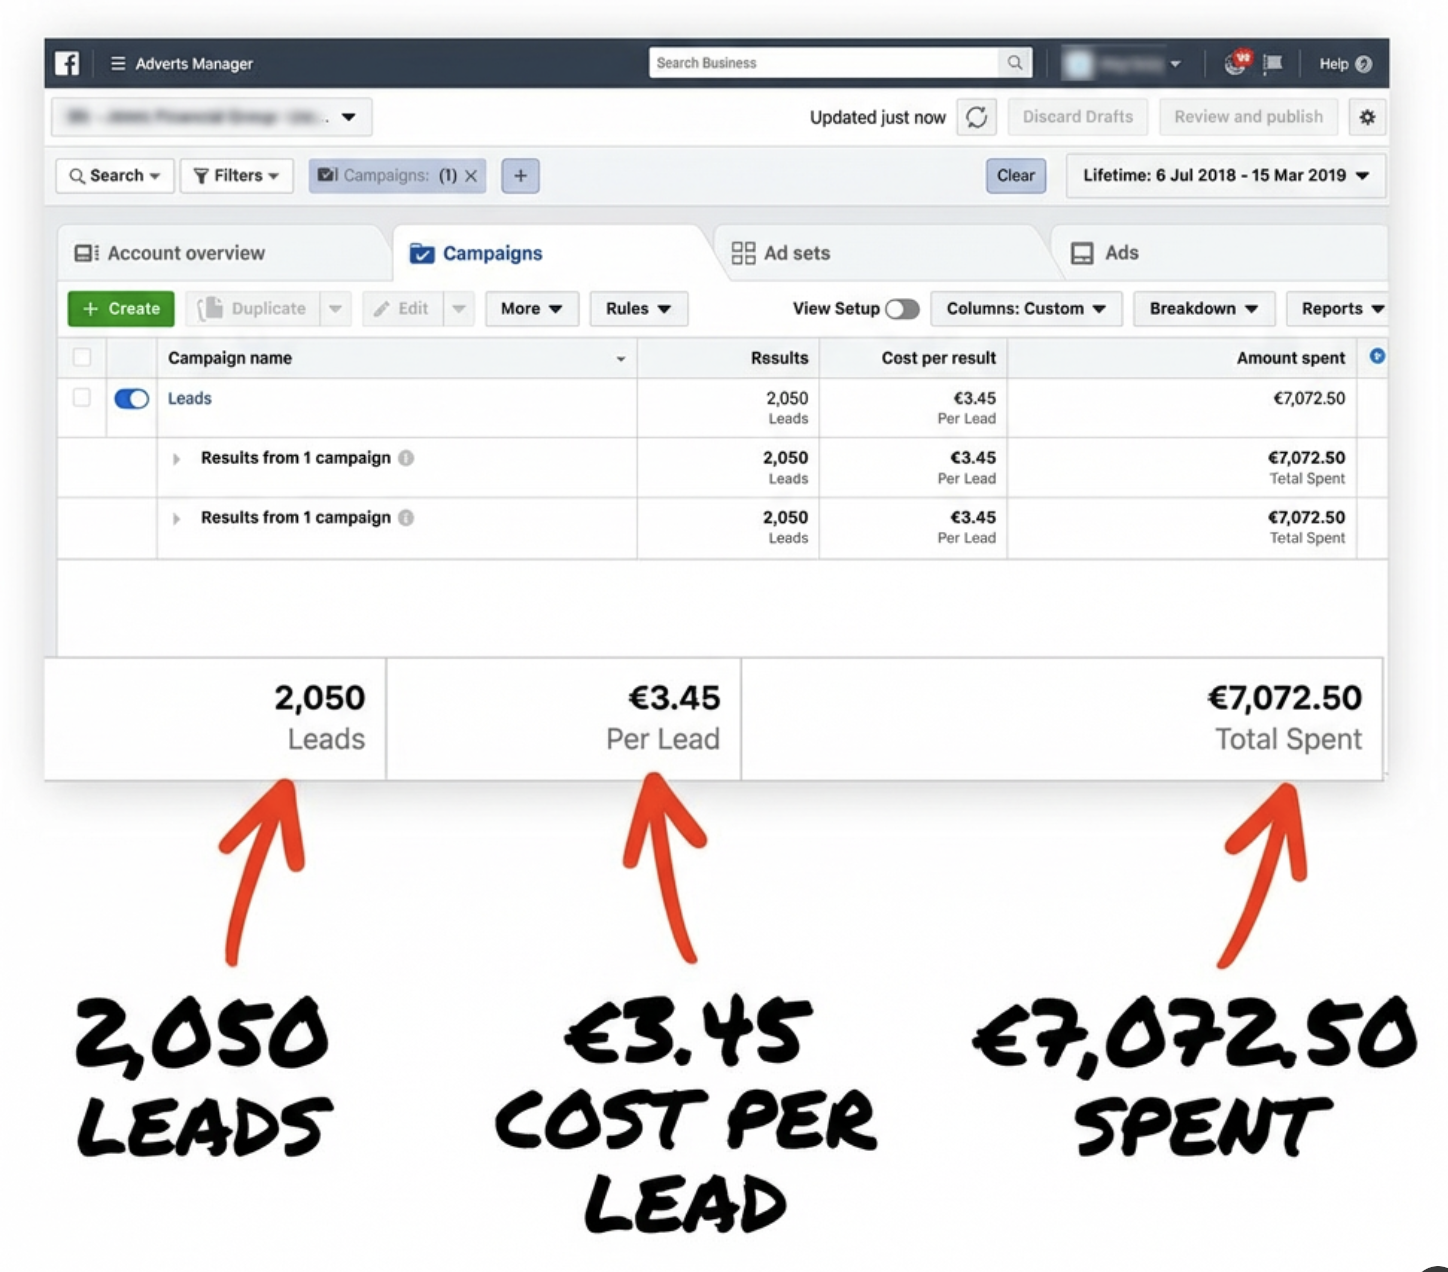Expand the Filters dropdown

point(237,176)
